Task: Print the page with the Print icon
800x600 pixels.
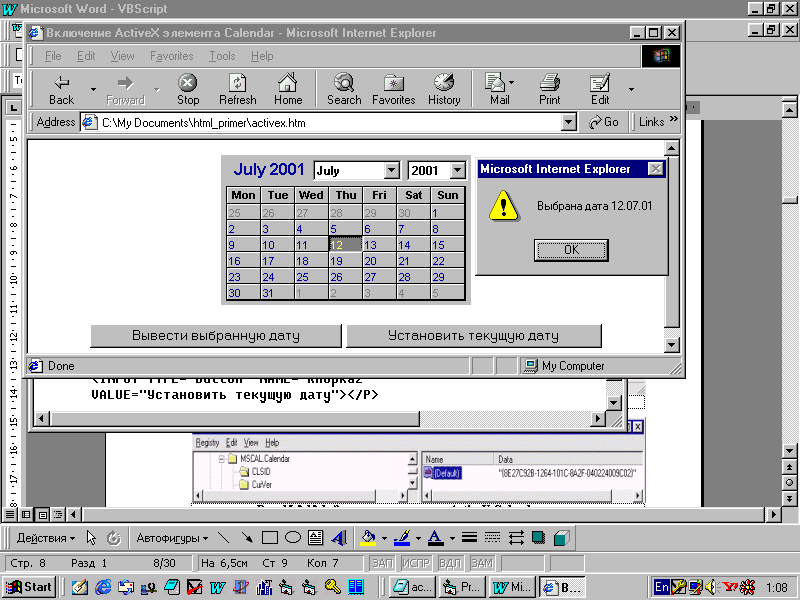Action: (549, 83)
